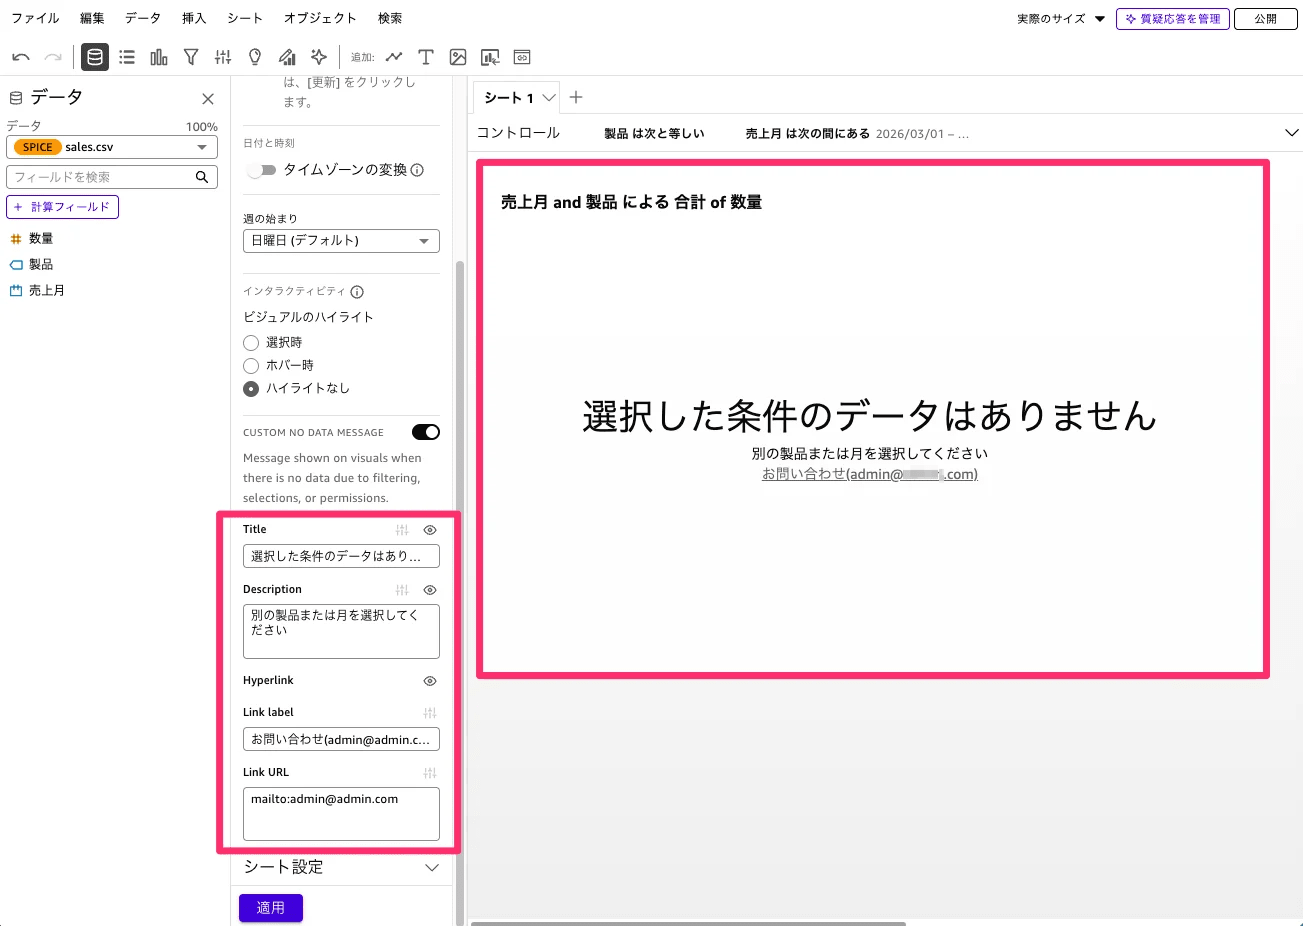This screenshot has width=1303, height=926.
Task: Click parameter icon next to Link label
Action: 430,713
